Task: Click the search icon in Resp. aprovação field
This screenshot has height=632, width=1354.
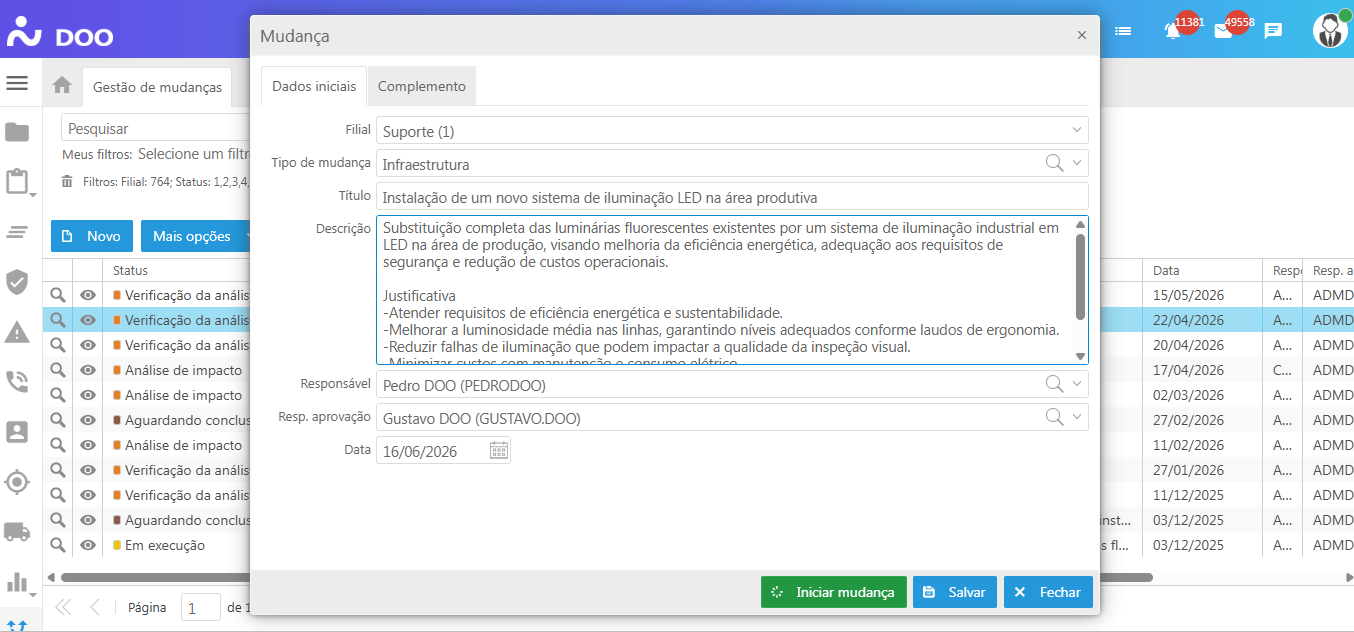Action: pos(1054,417)
